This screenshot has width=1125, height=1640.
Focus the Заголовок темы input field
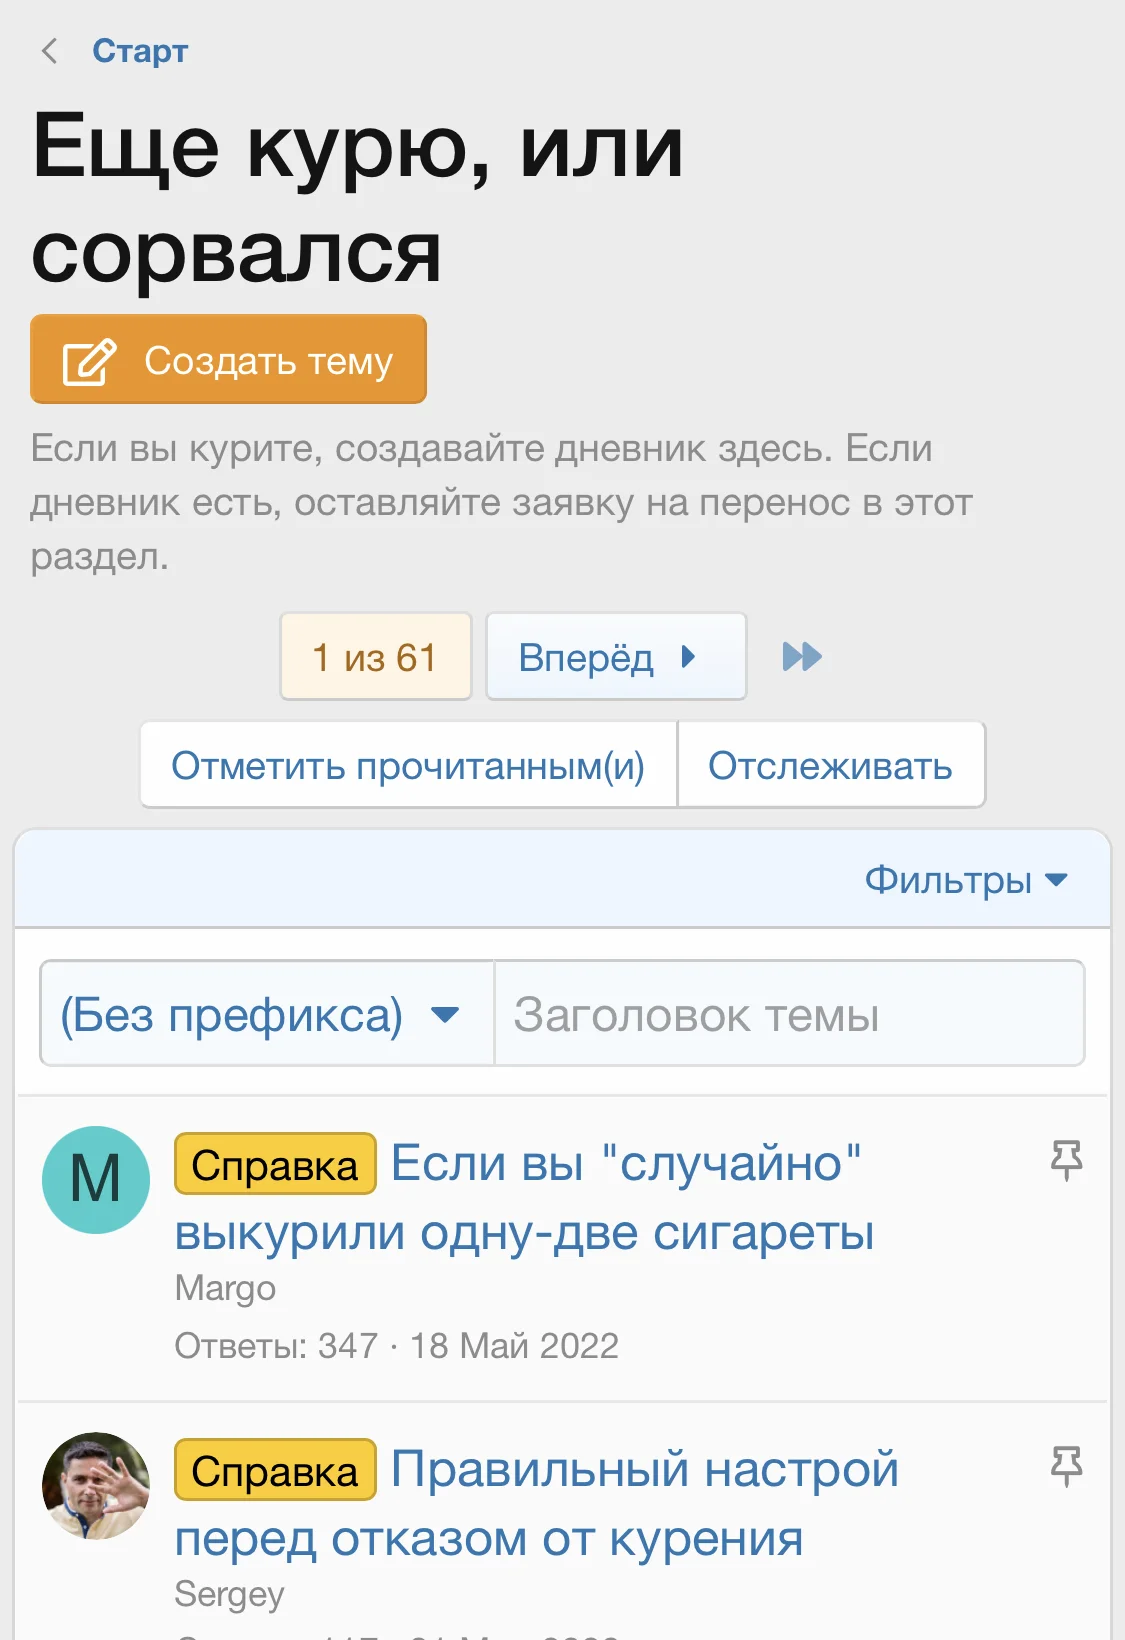(x=789, y=1015)
